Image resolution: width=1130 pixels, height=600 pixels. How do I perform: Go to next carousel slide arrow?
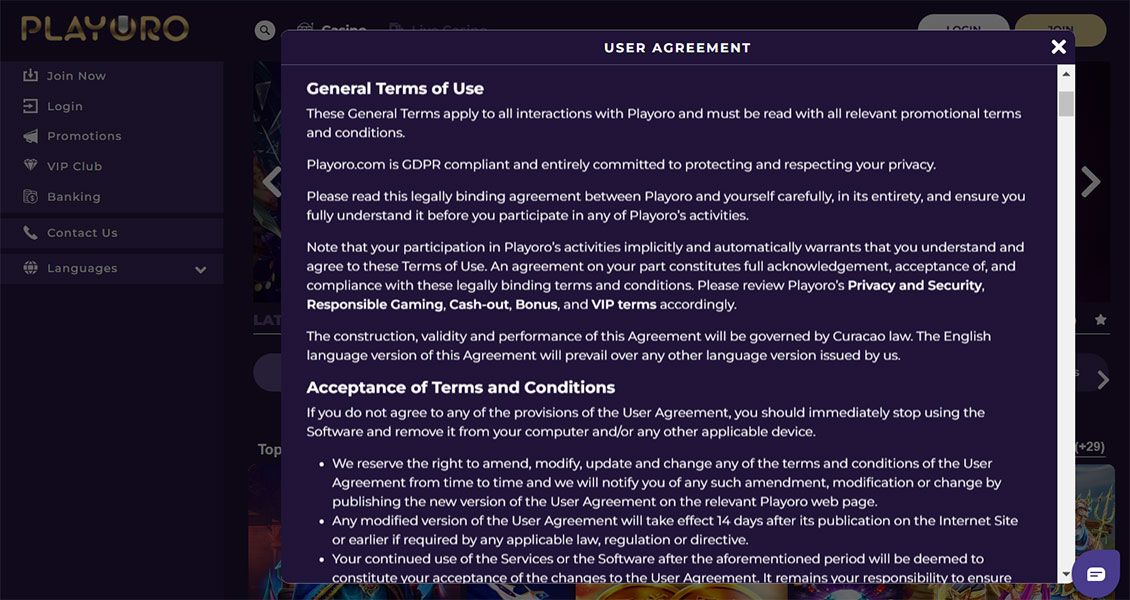1090,182
